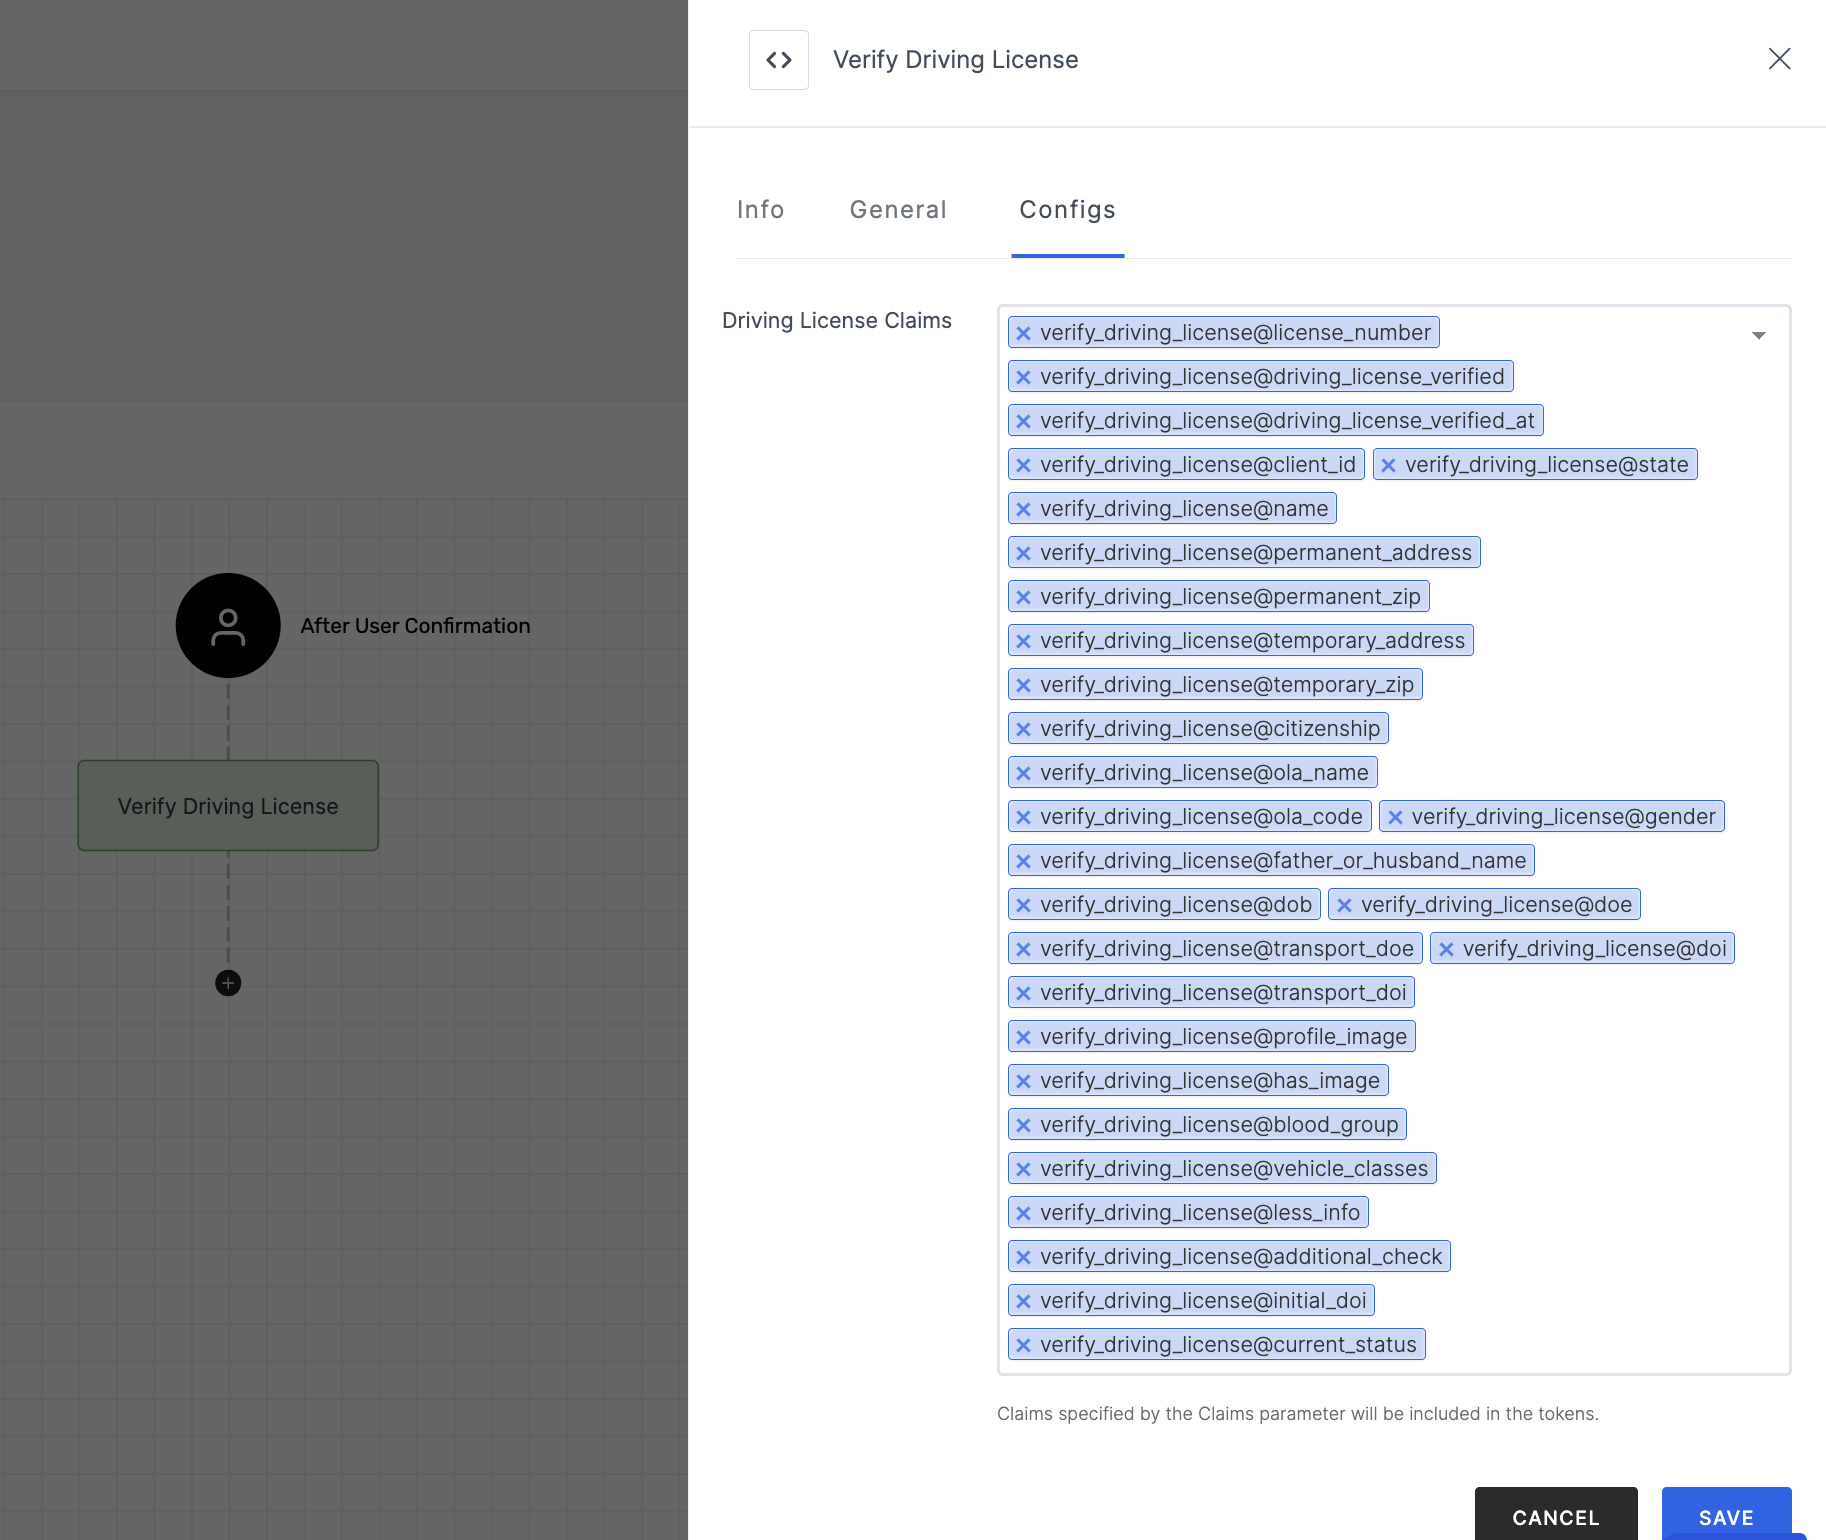Remove the dob claim tag
This screenshot has height=1540, width=1826.
[x=1023, y=905]
